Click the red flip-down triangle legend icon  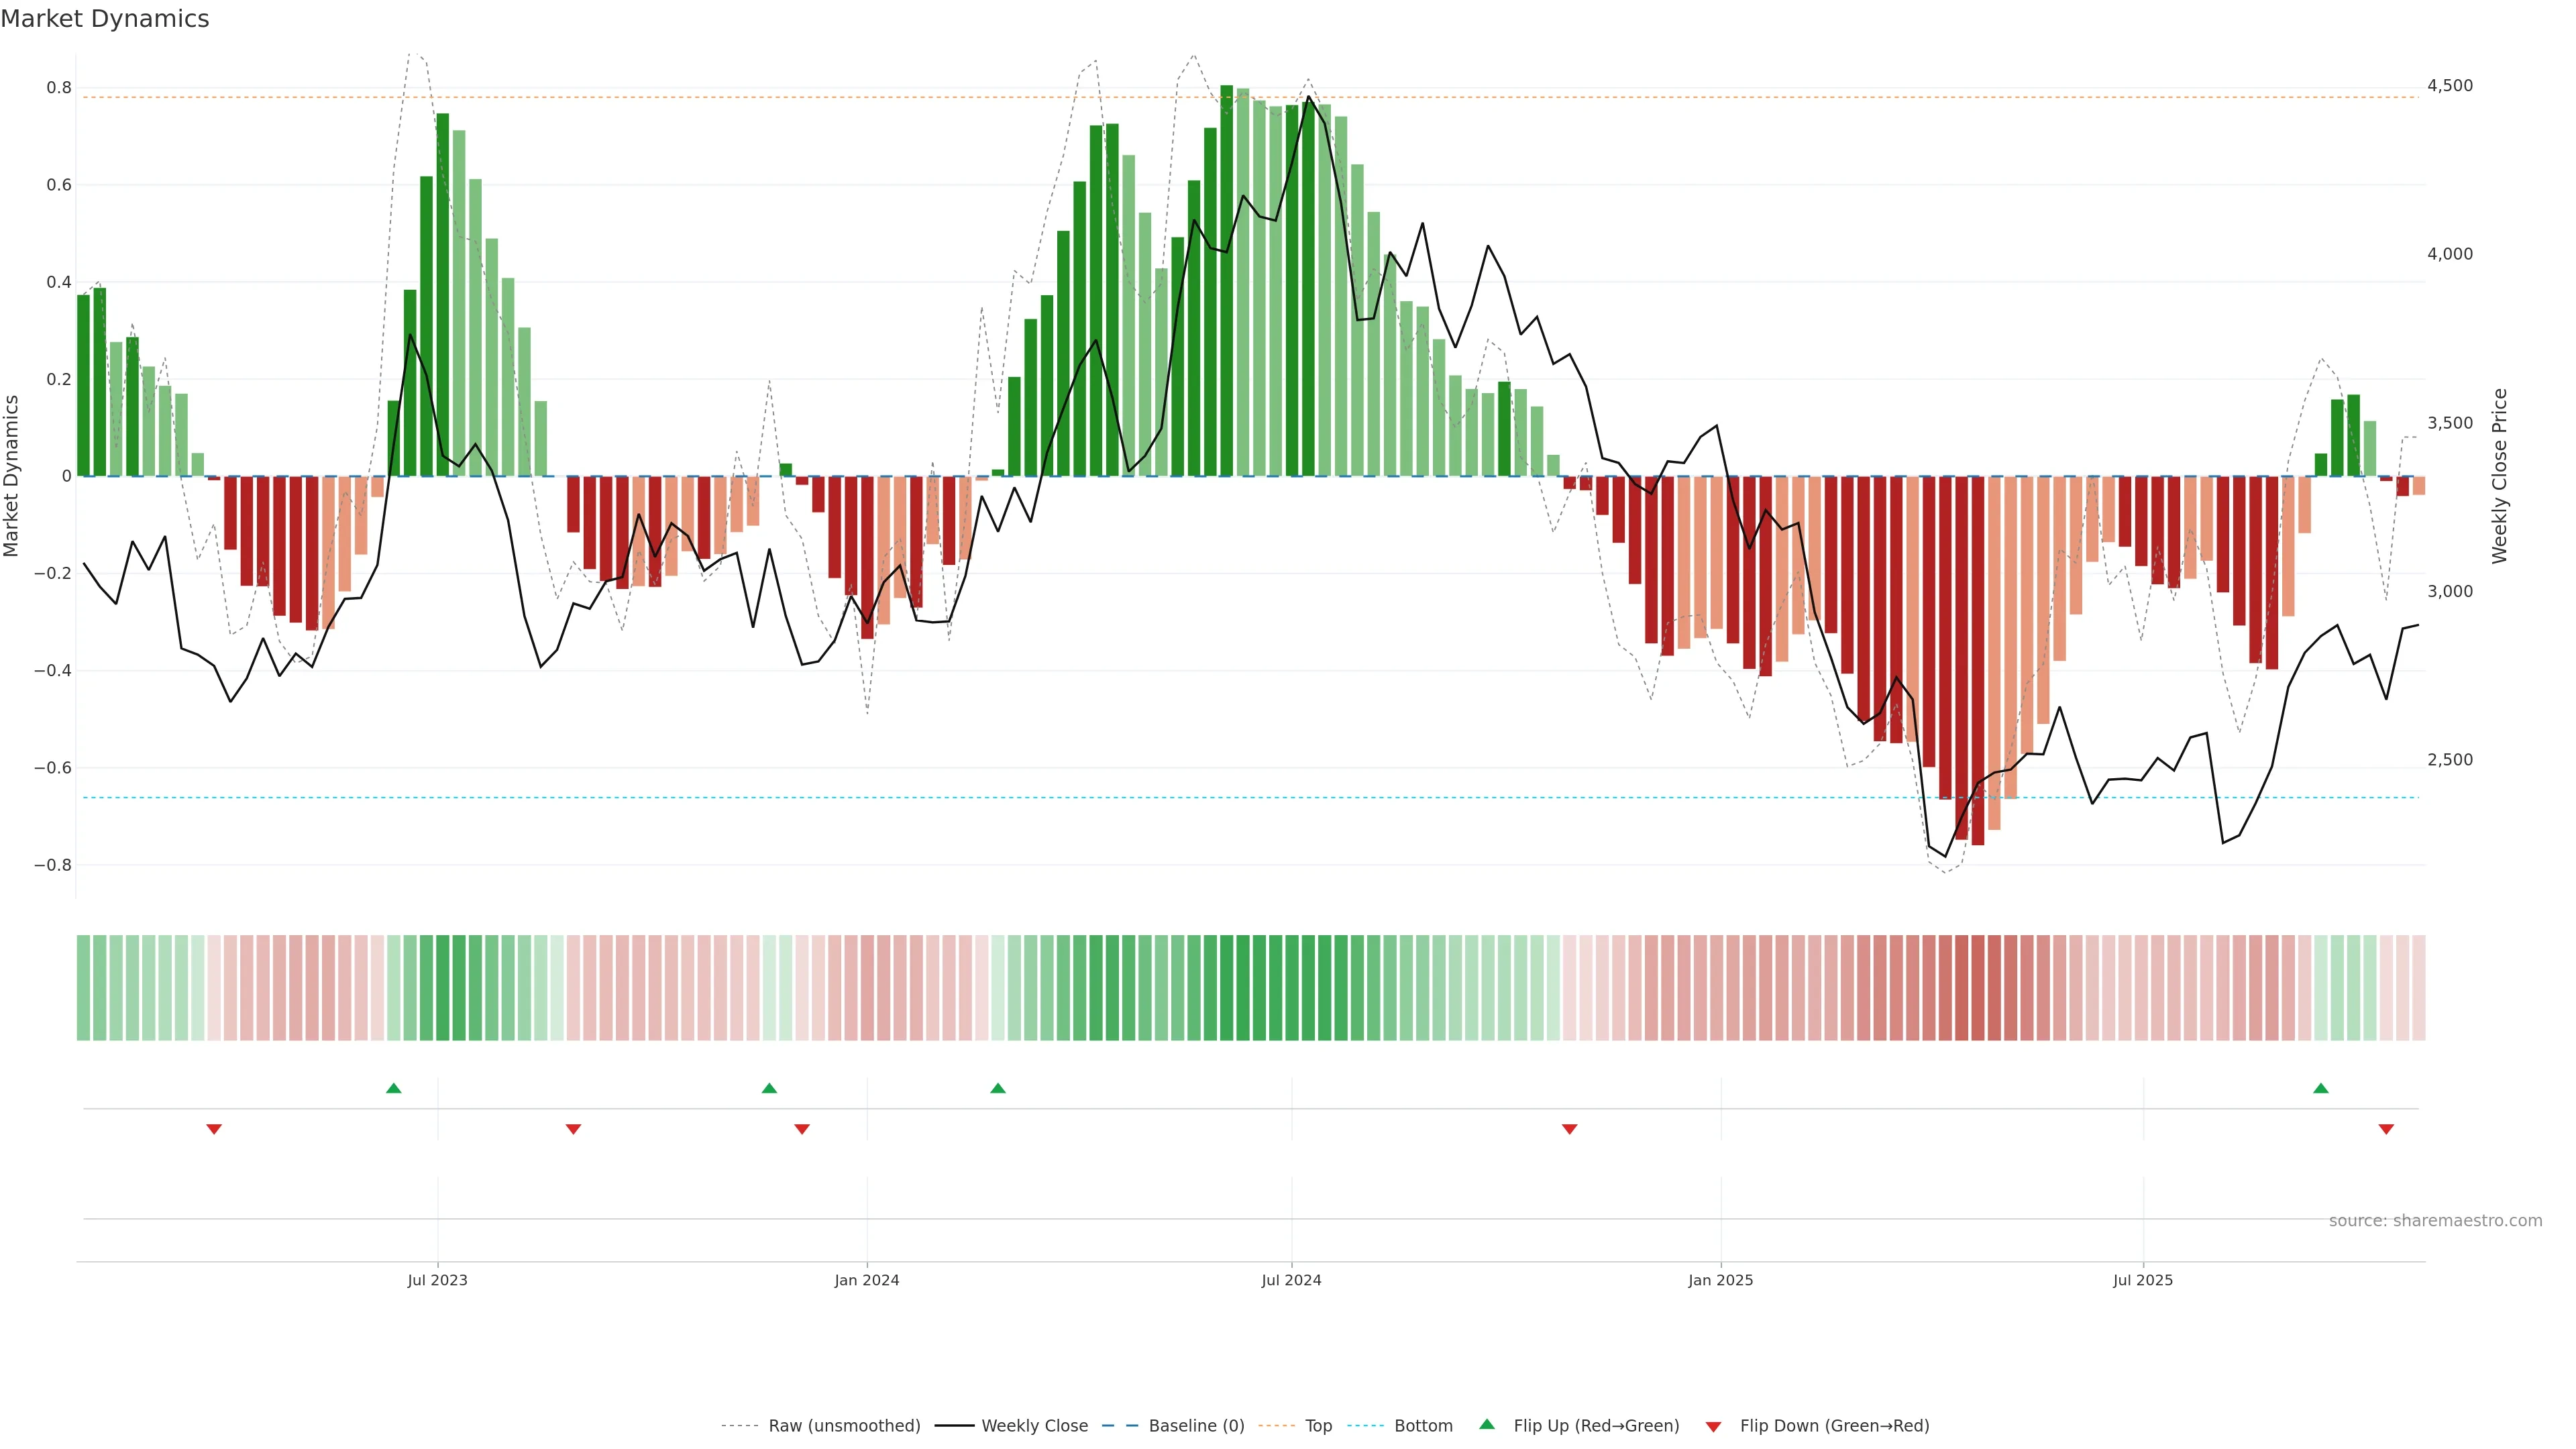(1713, 1426)
